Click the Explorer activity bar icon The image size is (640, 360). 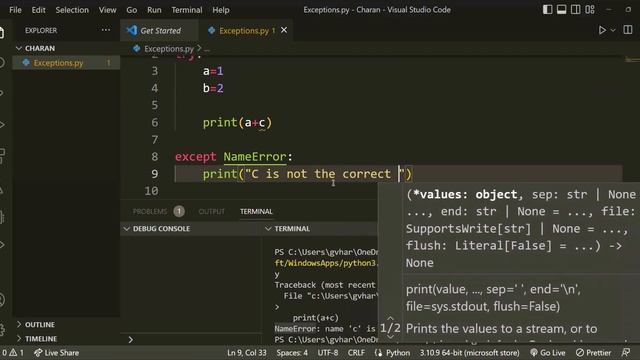pyautogui.click(x=2, y=32)
